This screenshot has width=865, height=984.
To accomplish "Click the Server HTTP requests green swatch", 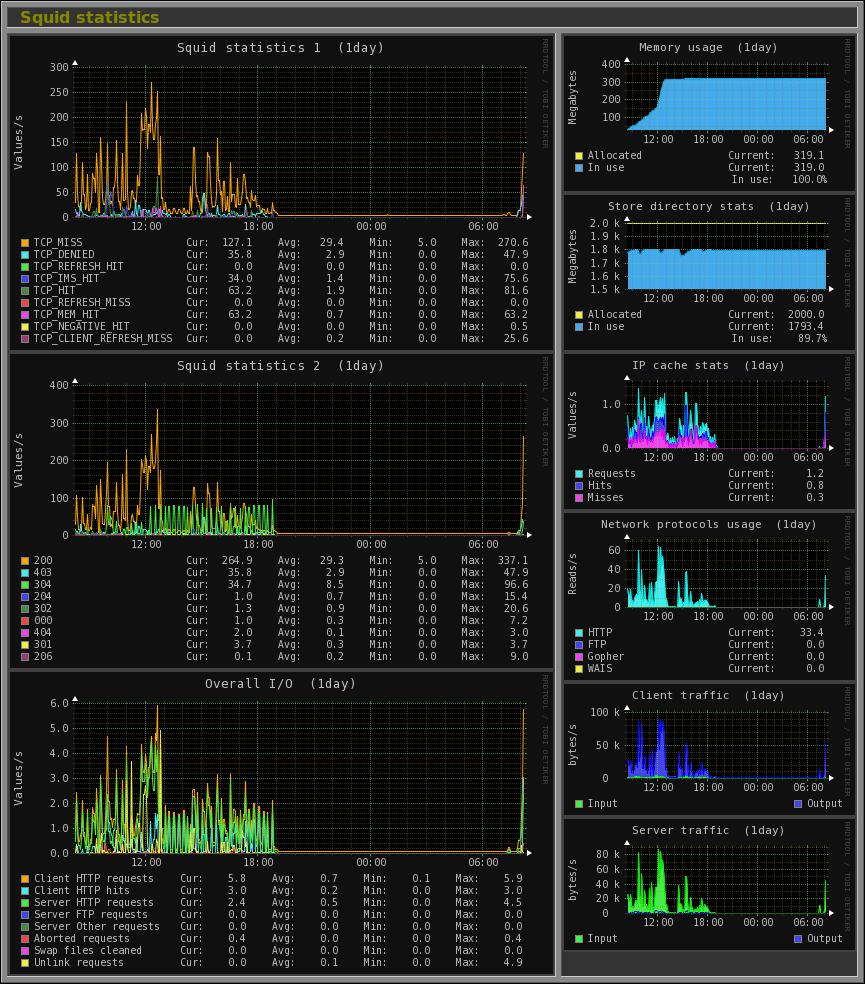I will [x=25, y=903].
